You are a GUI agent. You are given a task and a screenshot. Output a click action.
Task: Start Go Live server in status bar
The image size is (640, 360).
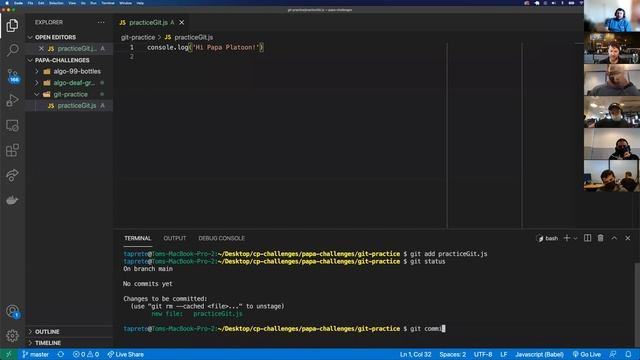587,354
